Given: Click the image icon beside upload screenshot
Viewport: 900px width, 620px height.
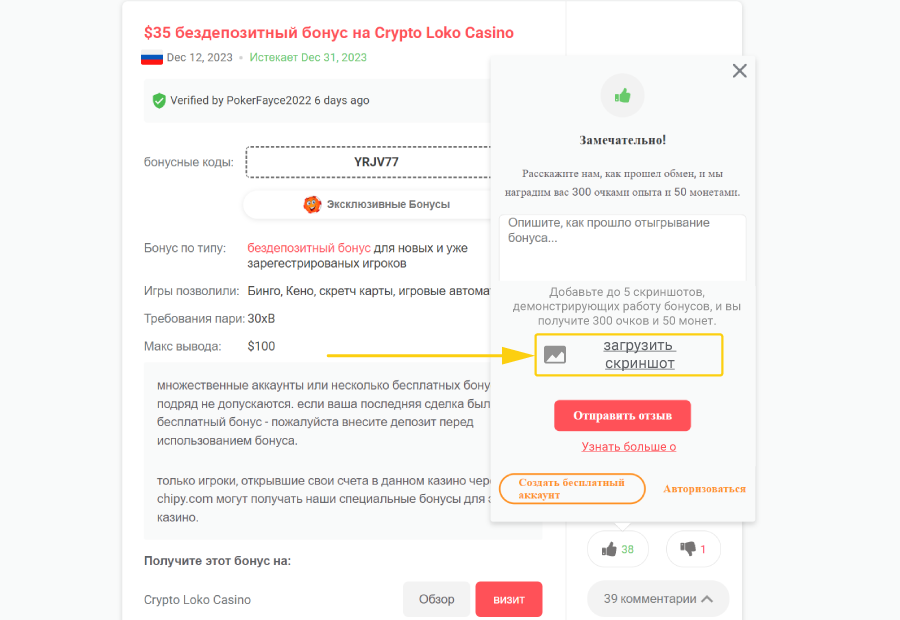Looking at the screenshot, I should (555, 354).
